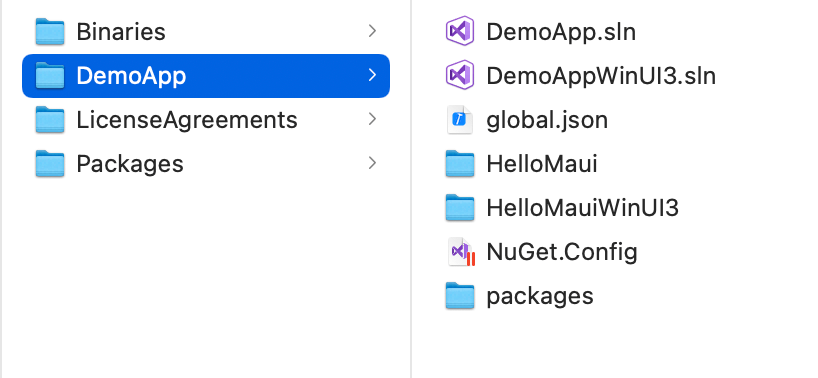Expand the Packages folder chevron
818x378 pixels.
(372, 163)
